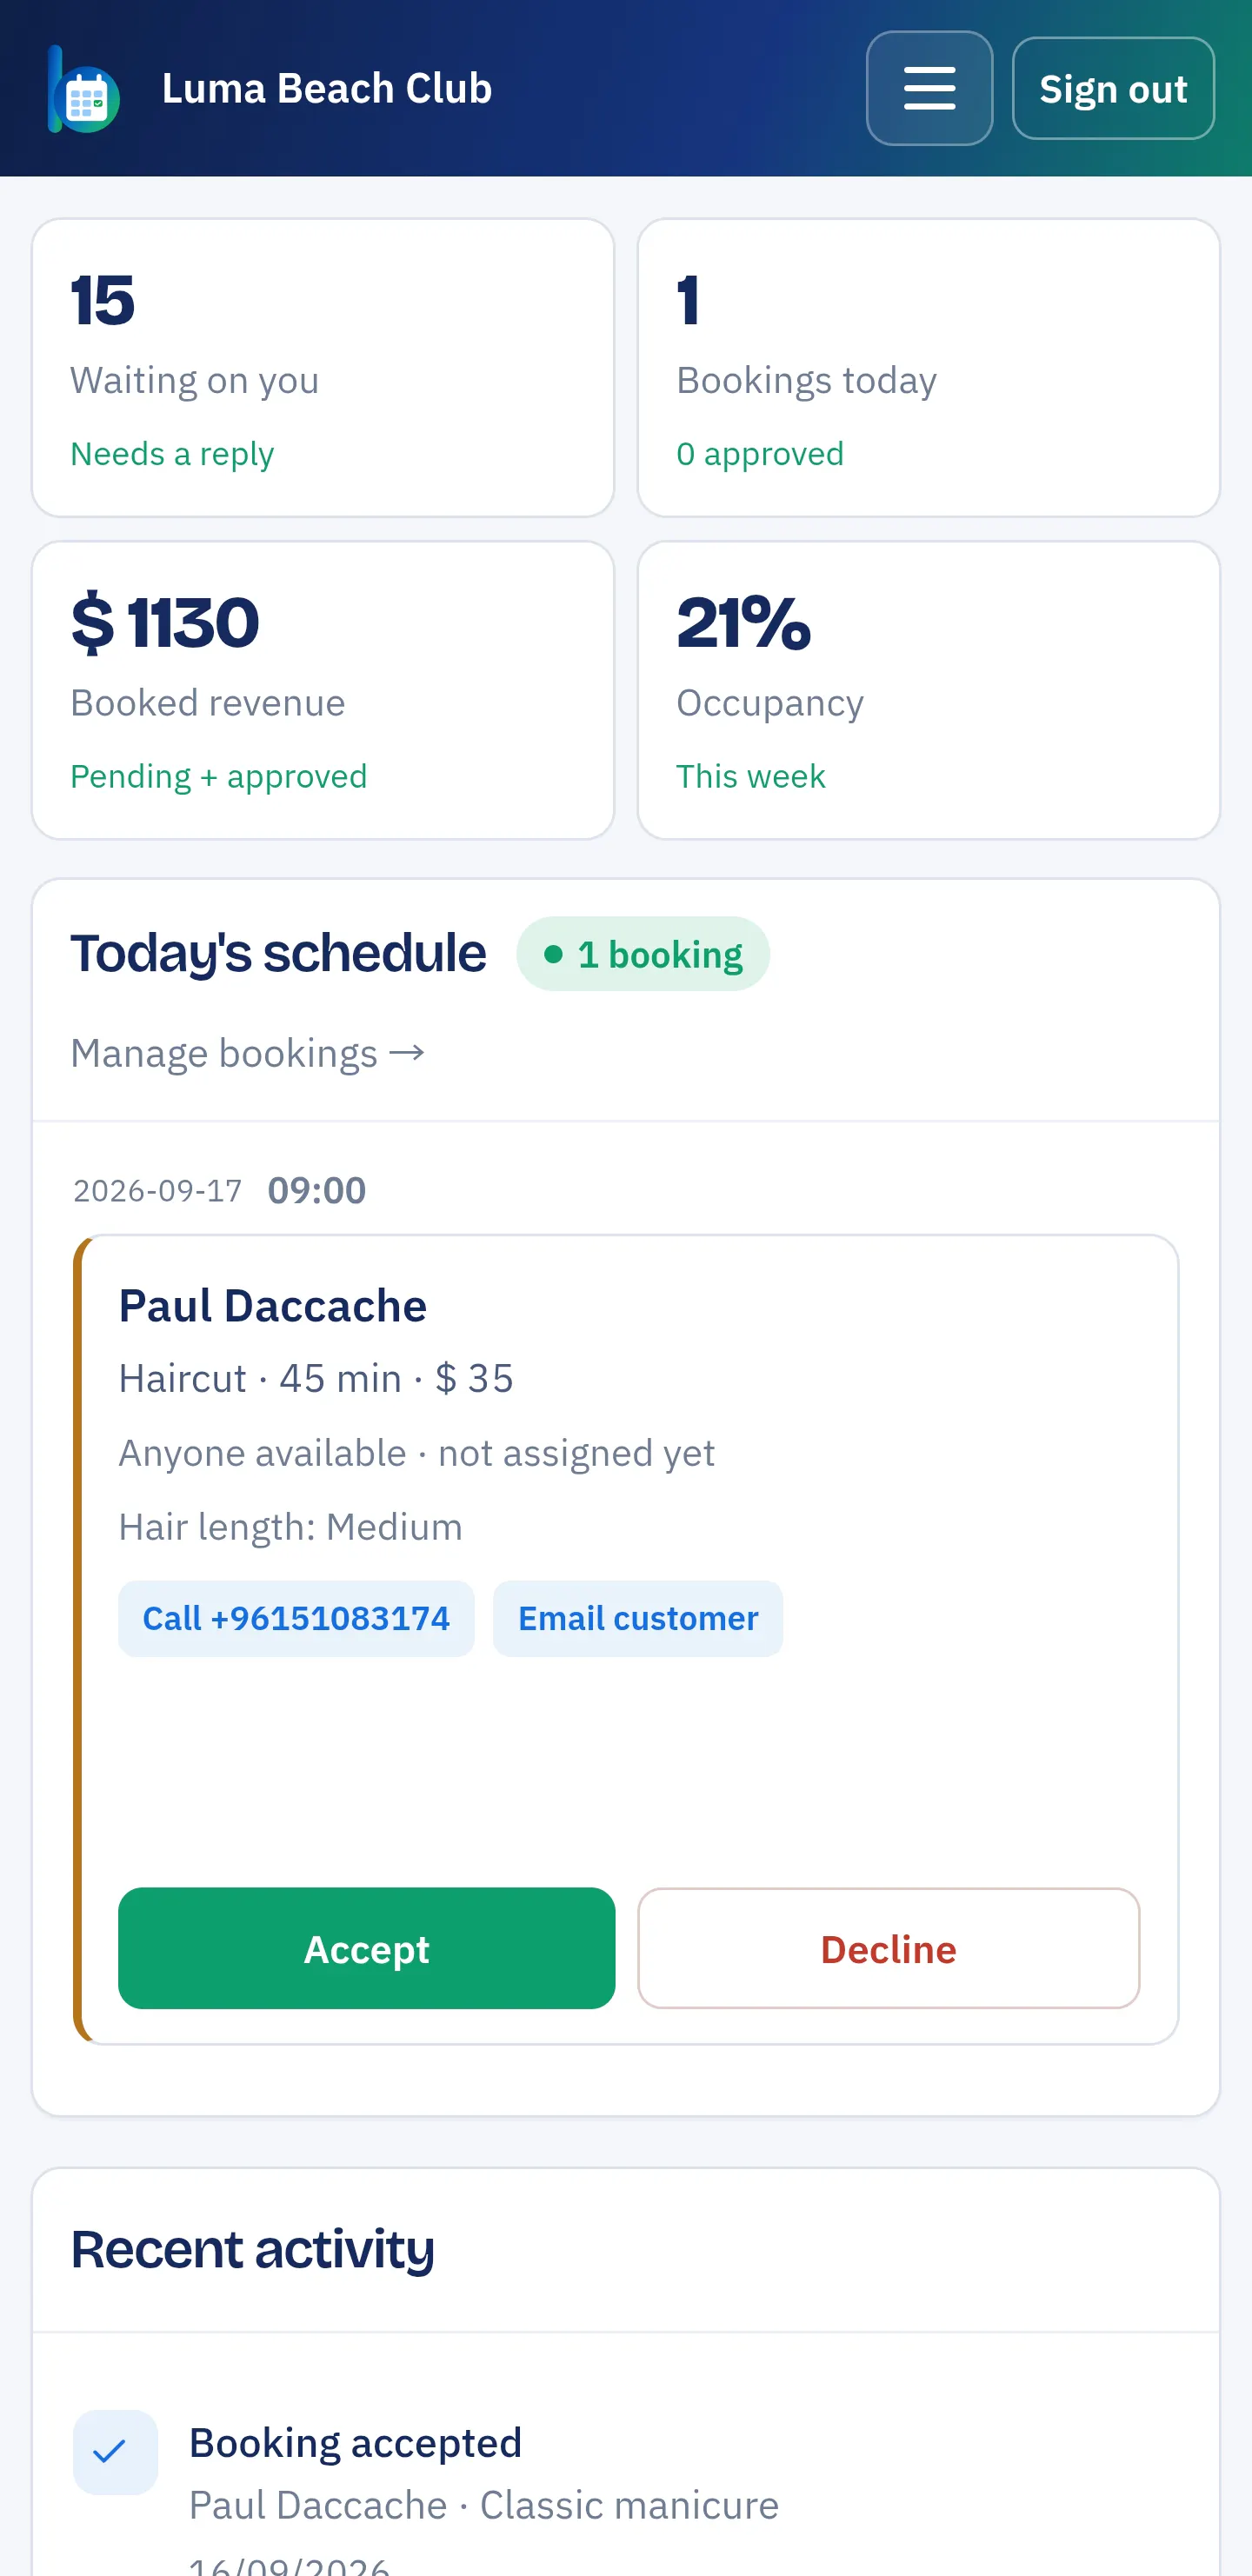The height and width of the screenshot is (2576, 1252).
Task: Sign out of the account
Action: [1113, 88]
